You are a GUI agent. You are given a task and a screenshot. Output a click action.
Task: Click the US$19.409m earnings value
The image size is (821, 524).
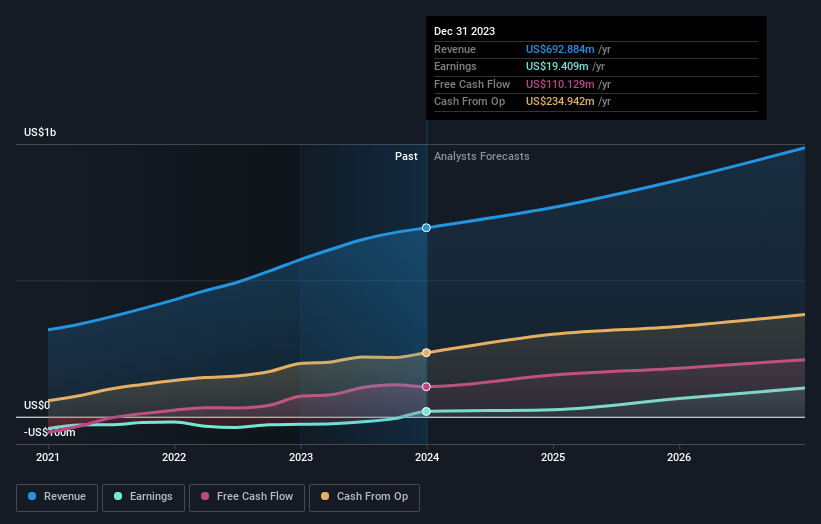[x=557, y=66]
